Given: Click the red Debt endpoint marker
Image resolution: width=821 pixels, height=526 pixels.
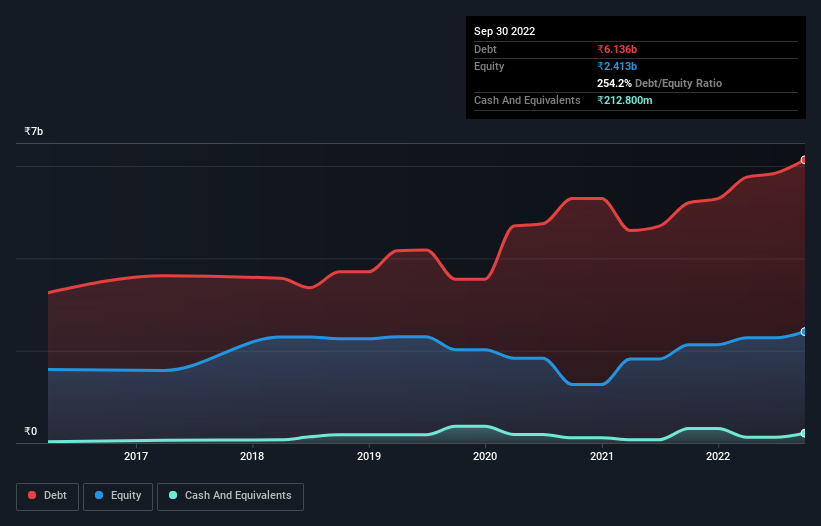Looking at the screenshot, I should tap(804, 160).
